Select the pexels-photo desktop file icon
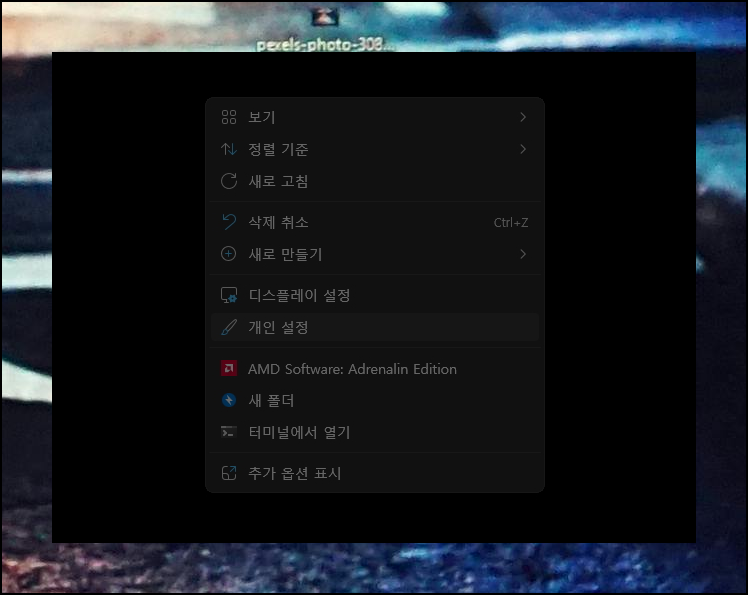This screenshot has width=748, height=595. 325,17
